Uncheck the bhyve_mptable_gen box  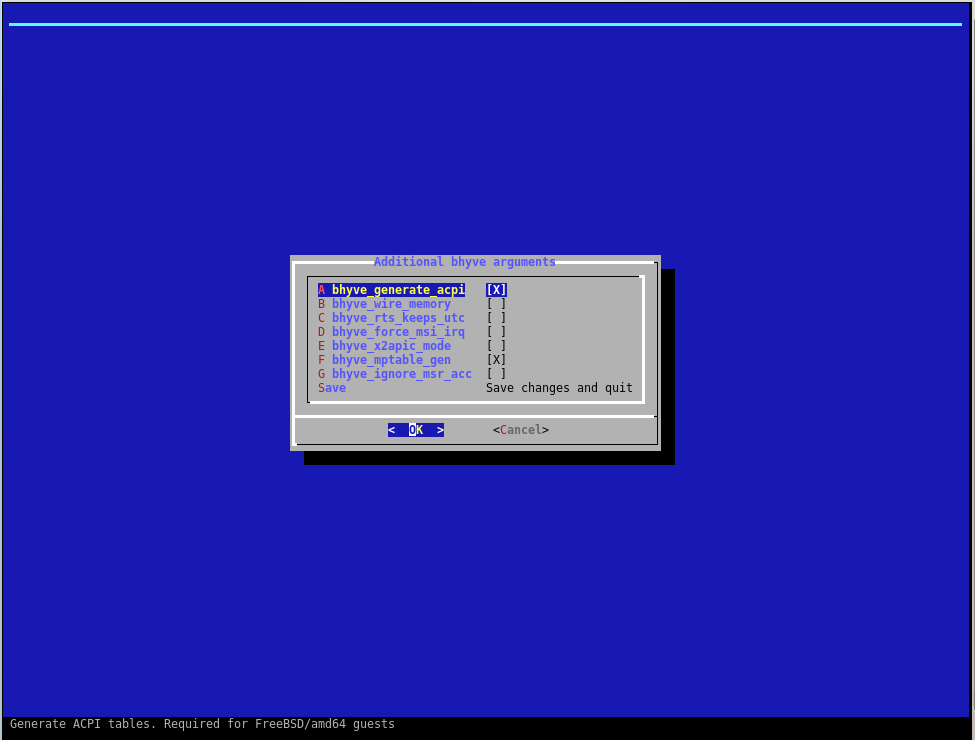[x=496, y=360]
